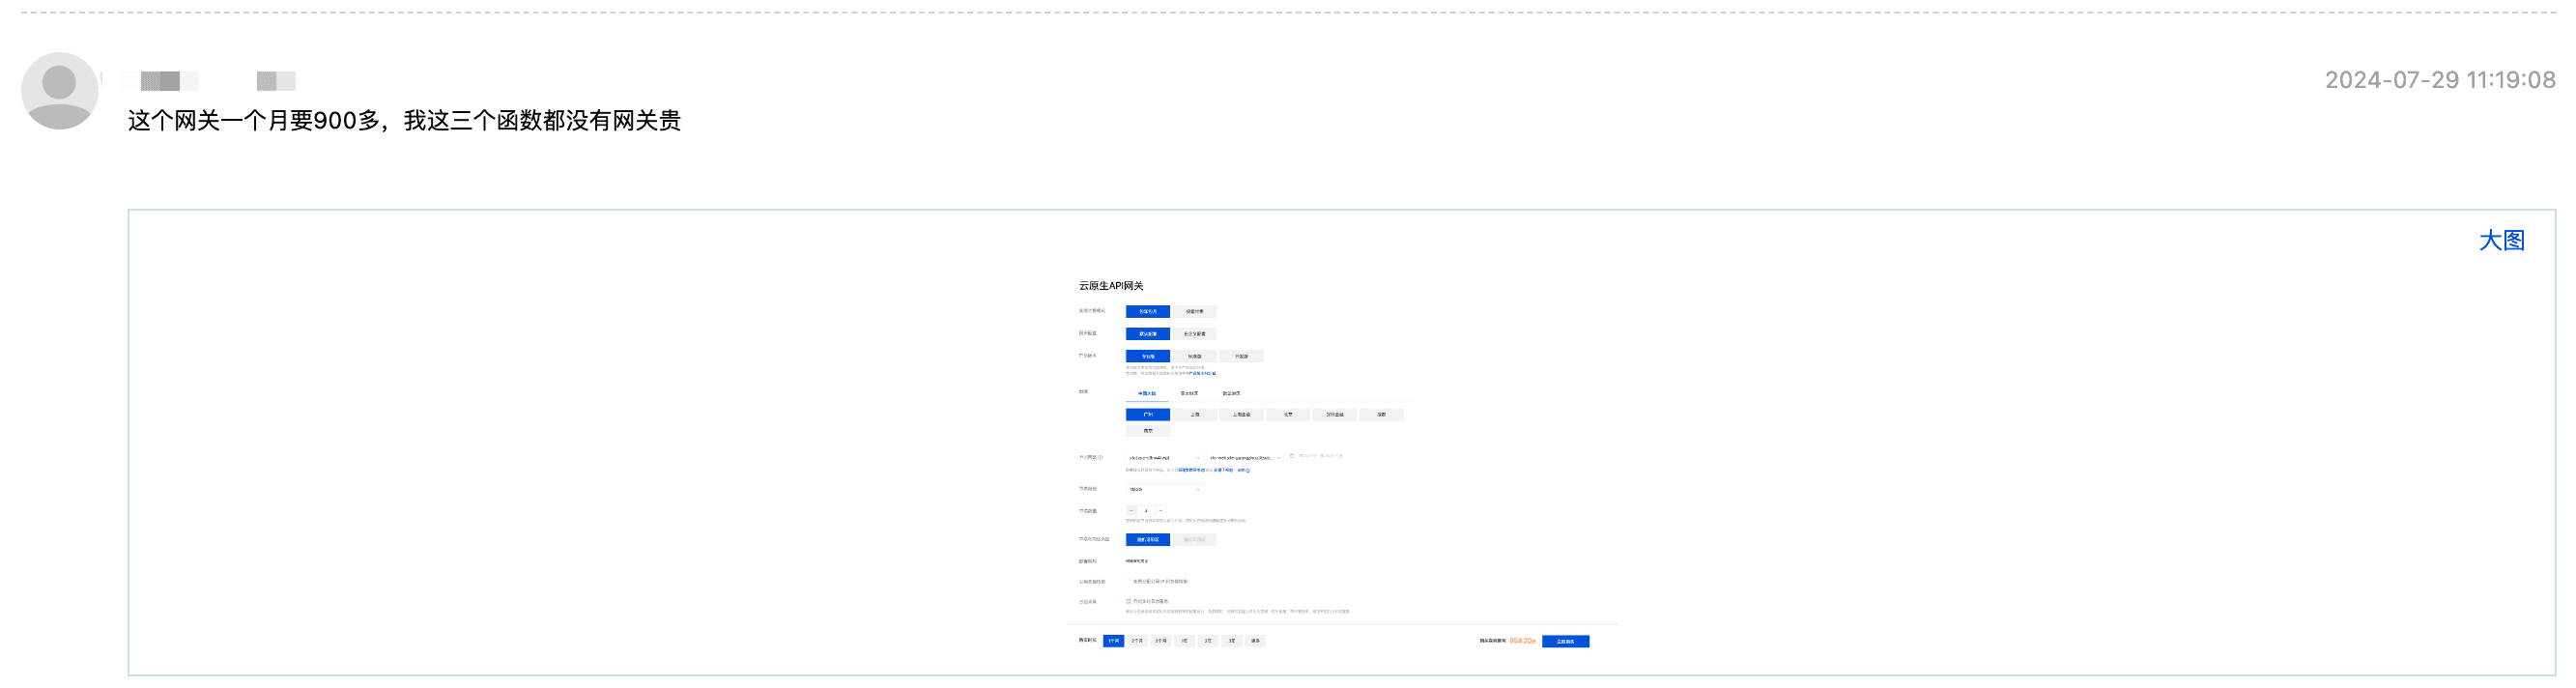Open the 大图 full-size image link

pos(2500,241)
